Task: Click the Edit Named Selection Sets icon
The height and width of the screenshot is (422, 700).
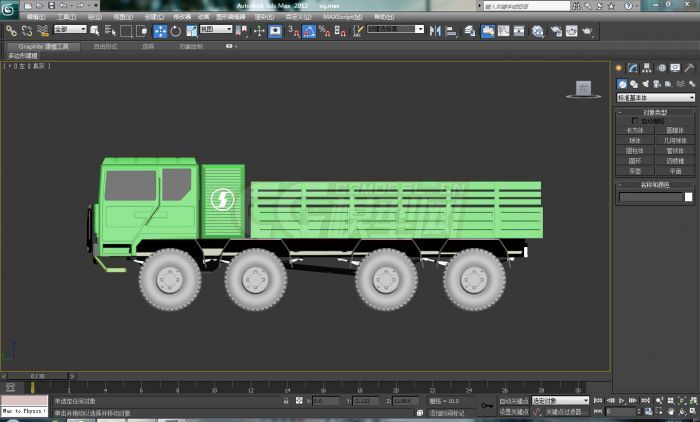Action: [358, 31]
